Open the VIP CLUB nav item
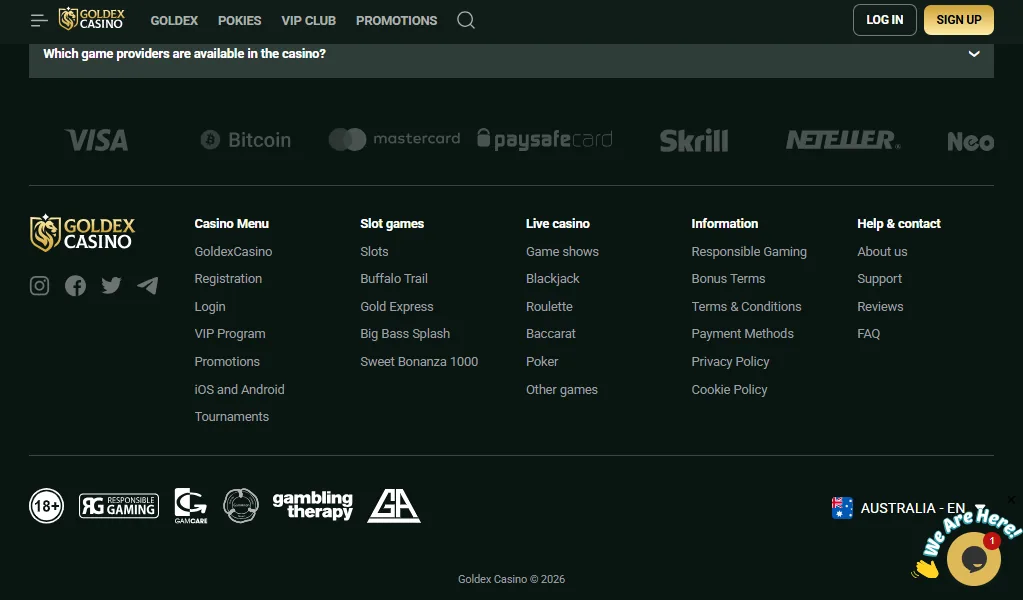Image resolution: width=1023 pixels, height=600 pixels. coord(309,20)
